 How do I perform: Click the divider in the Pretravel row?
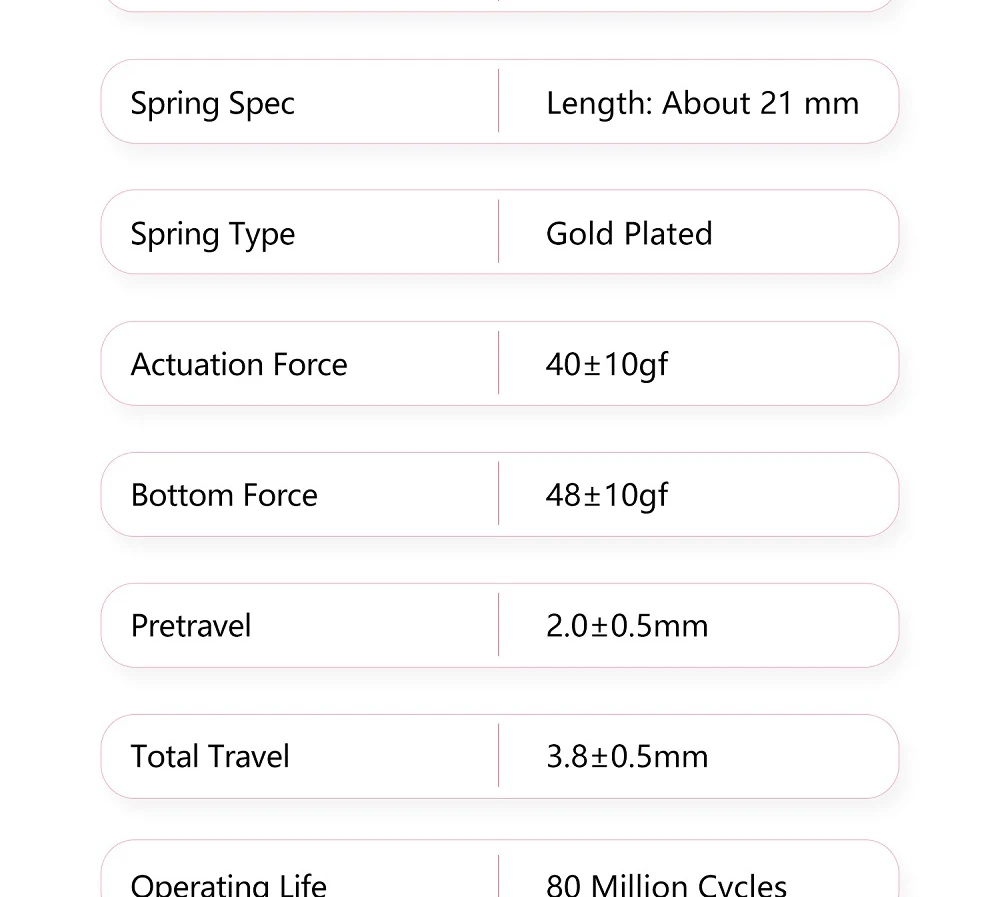tap(498, 625)
